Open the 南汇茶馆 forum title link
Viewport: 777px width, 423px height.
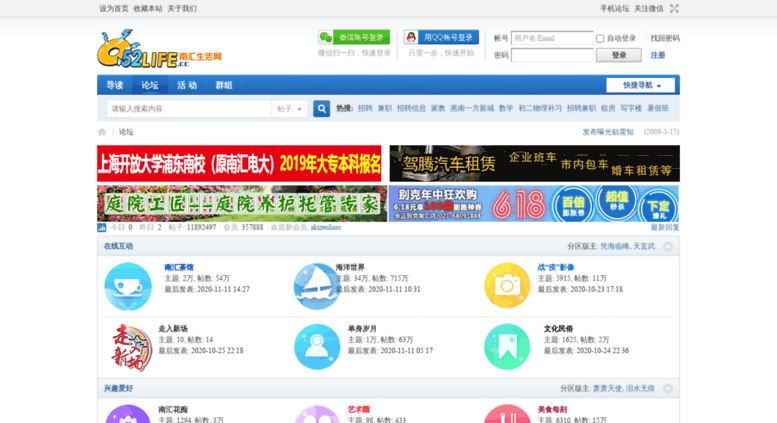(x=179, y=267)
